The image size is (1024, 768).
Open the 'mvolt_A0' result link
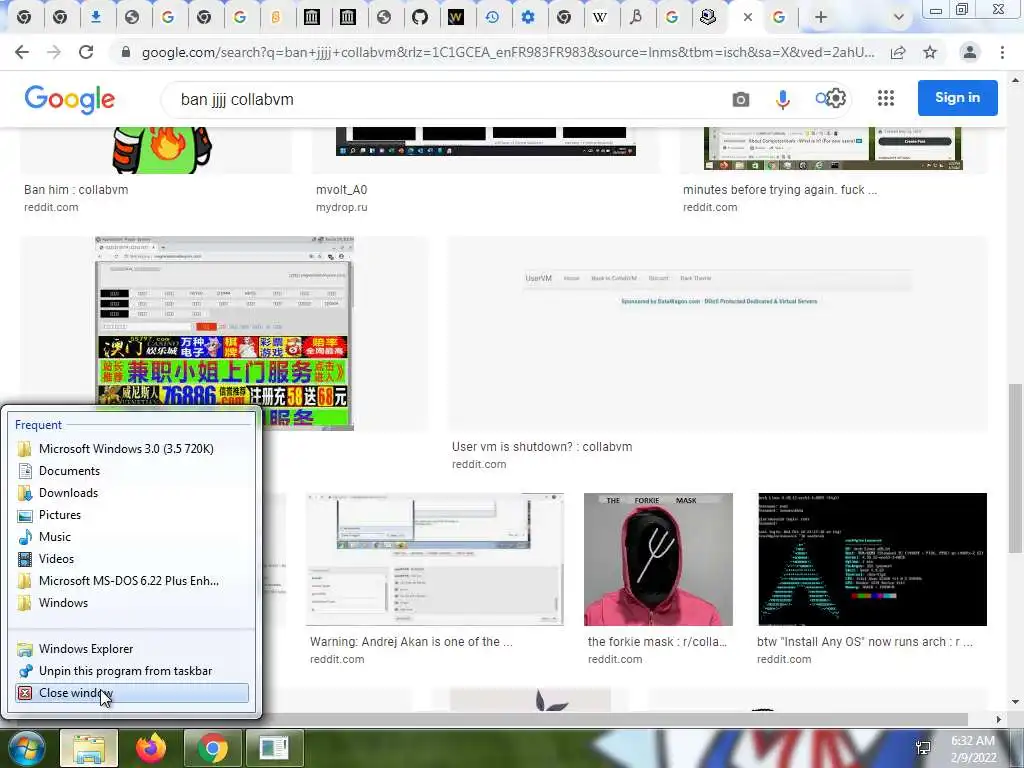tap(342, 189)
